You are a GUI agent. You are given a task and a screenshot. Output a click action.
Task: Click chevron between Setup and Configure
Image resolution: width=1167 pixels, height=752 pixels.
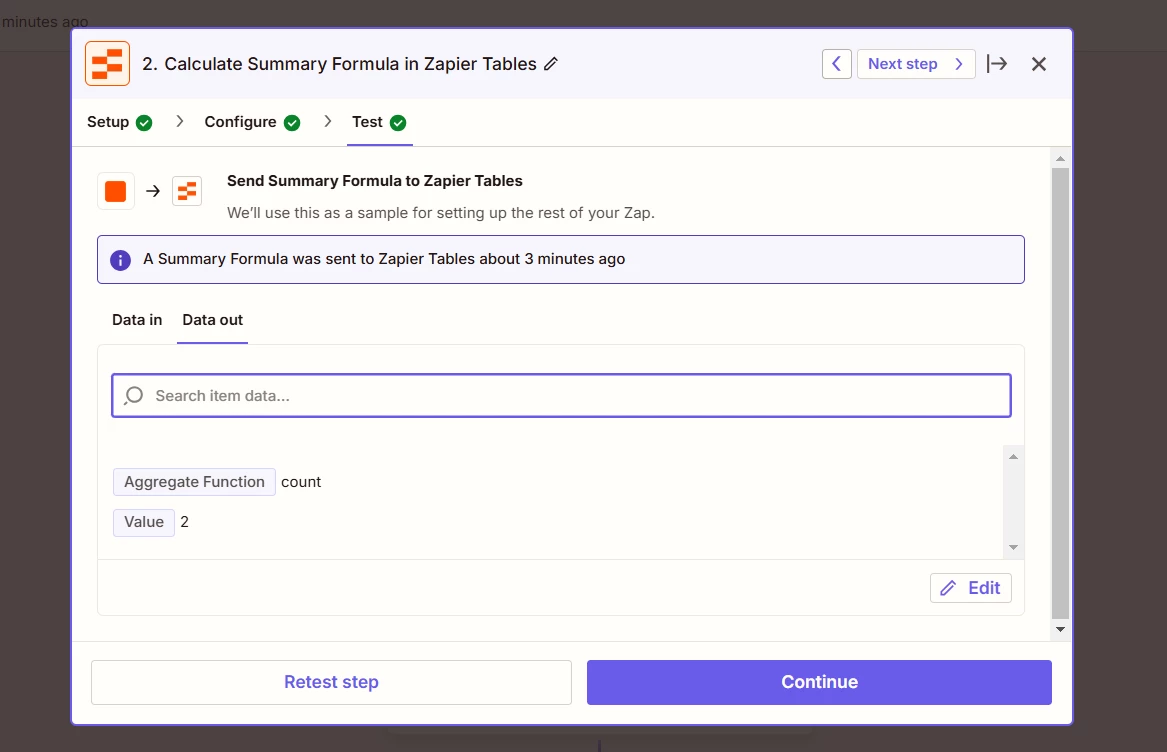pos(179,121)
